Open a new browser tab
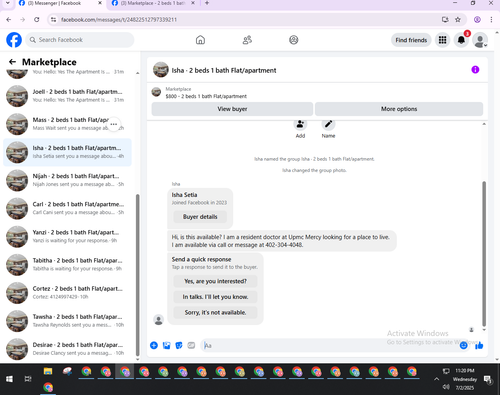 207,3
